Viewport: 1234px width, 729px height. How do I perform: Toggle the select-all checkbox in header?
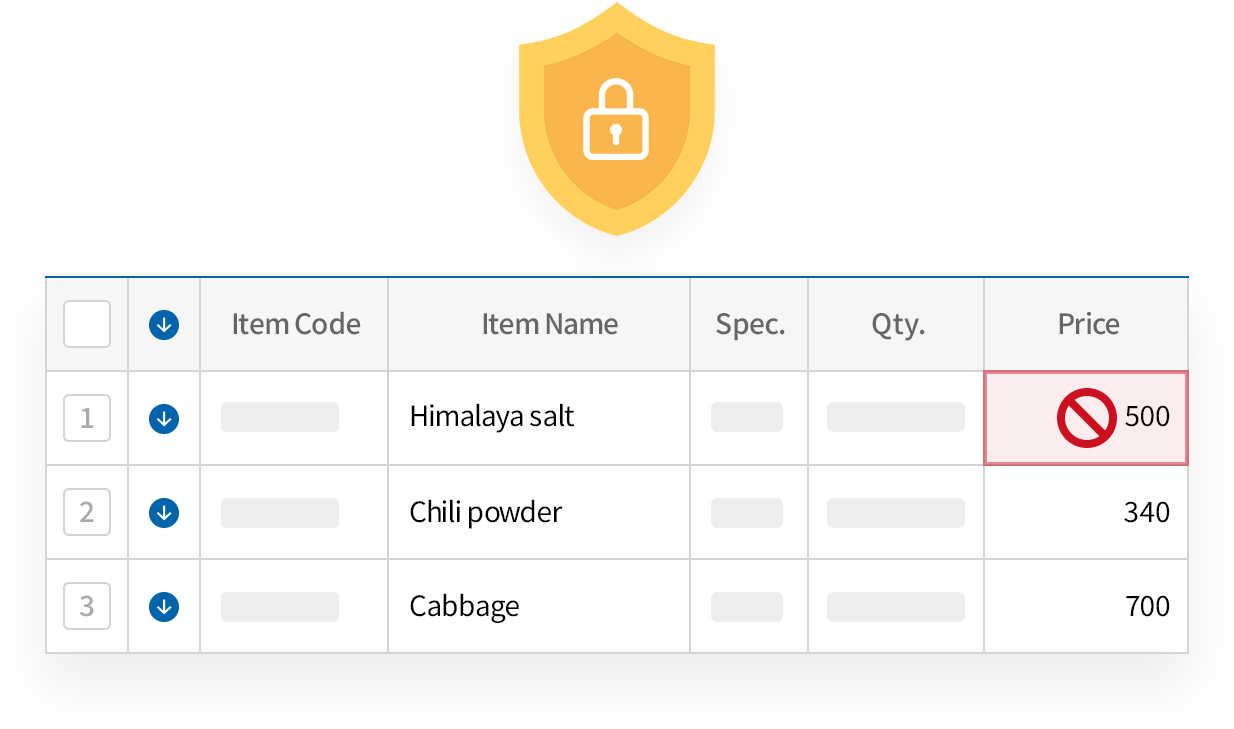[x=86, y=324]
